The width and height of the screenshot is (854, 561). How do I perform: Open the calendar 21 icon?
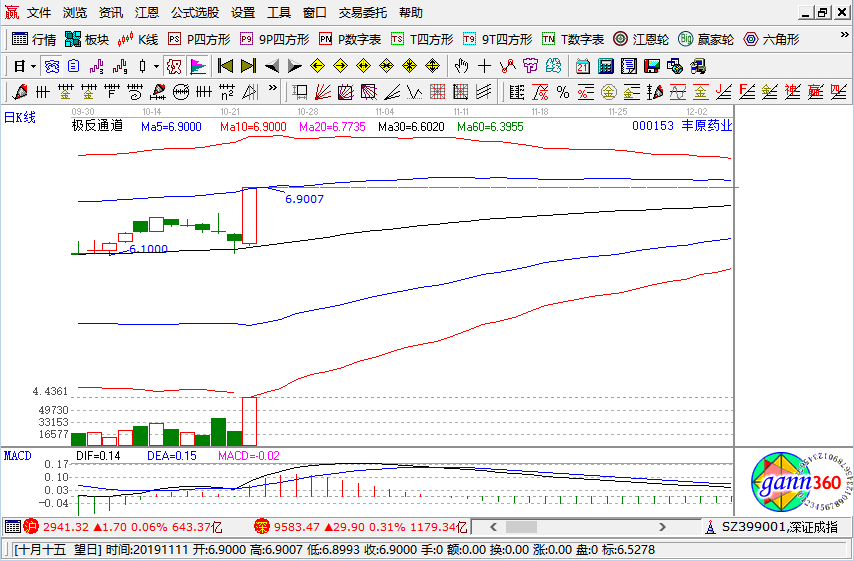[x=583, y=66]
